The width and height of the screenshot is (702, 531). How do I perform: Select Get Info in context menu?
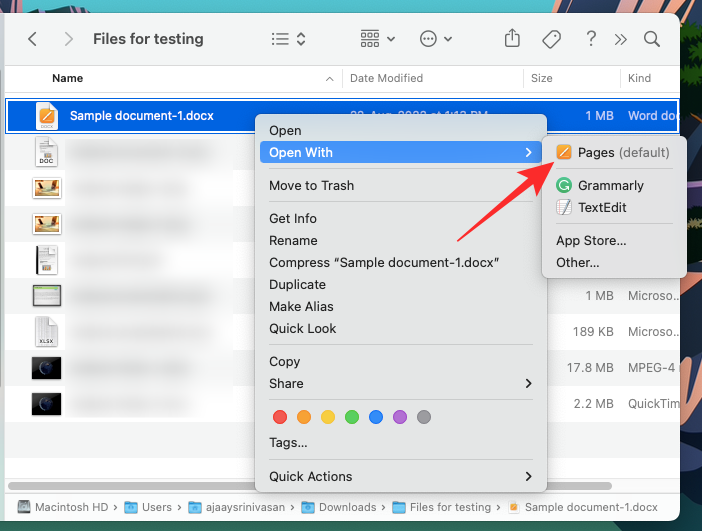coord(293,219)
